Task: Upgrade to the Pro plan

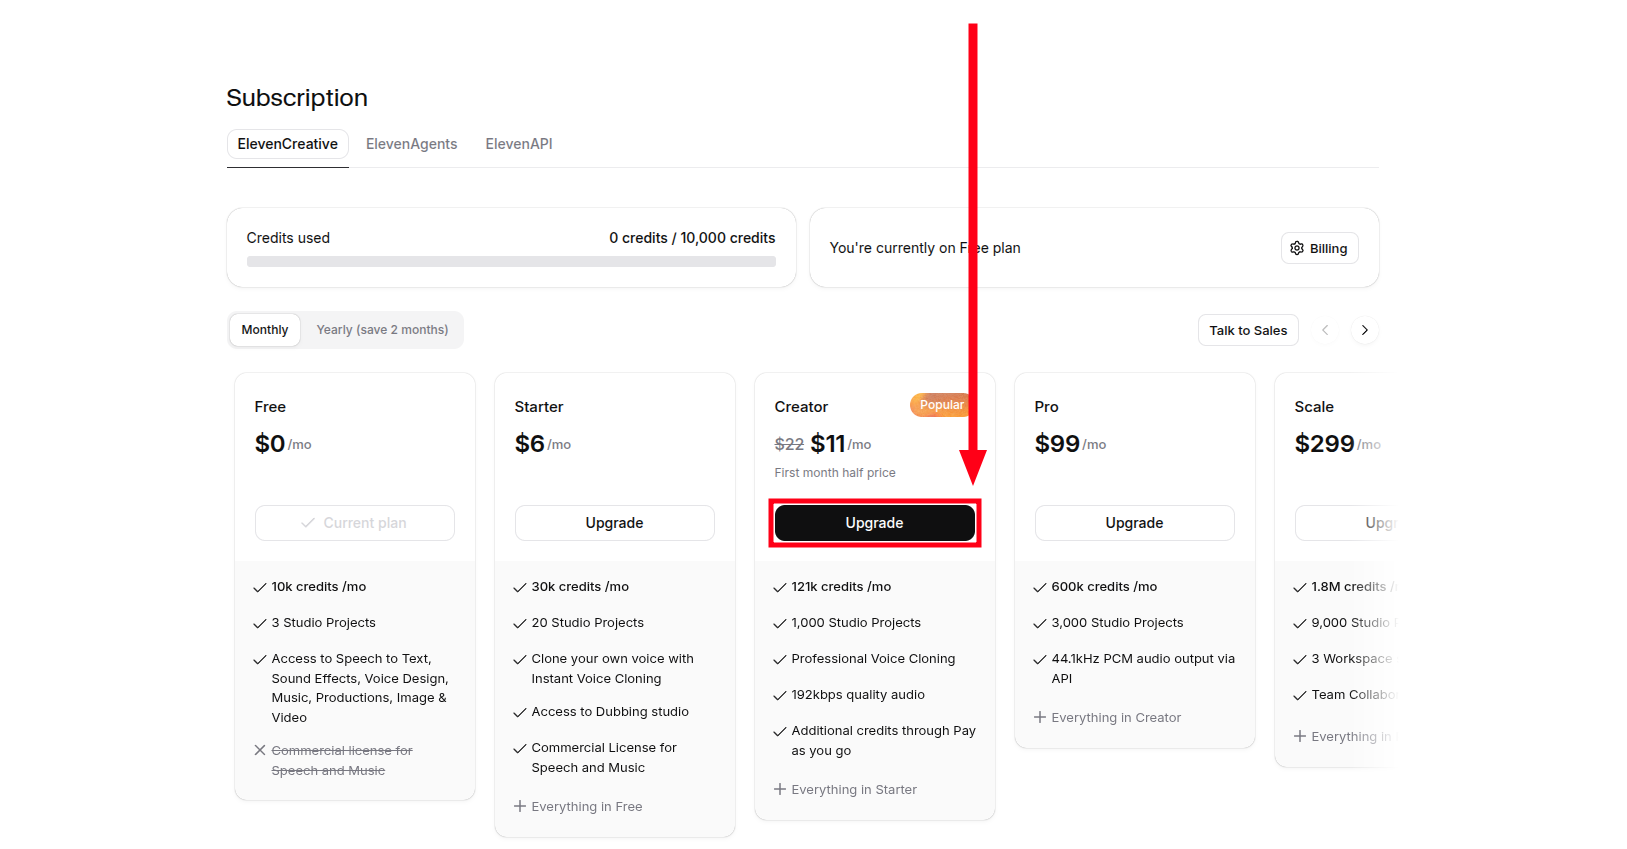Action: pyautogui.click(x=1135, y=523)
